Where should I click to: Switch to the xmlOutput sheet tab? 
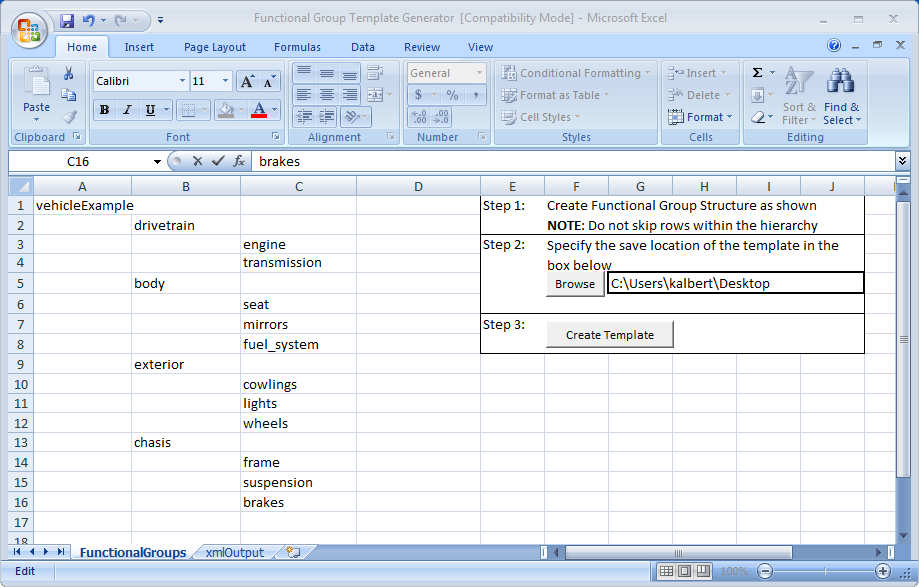235,552
